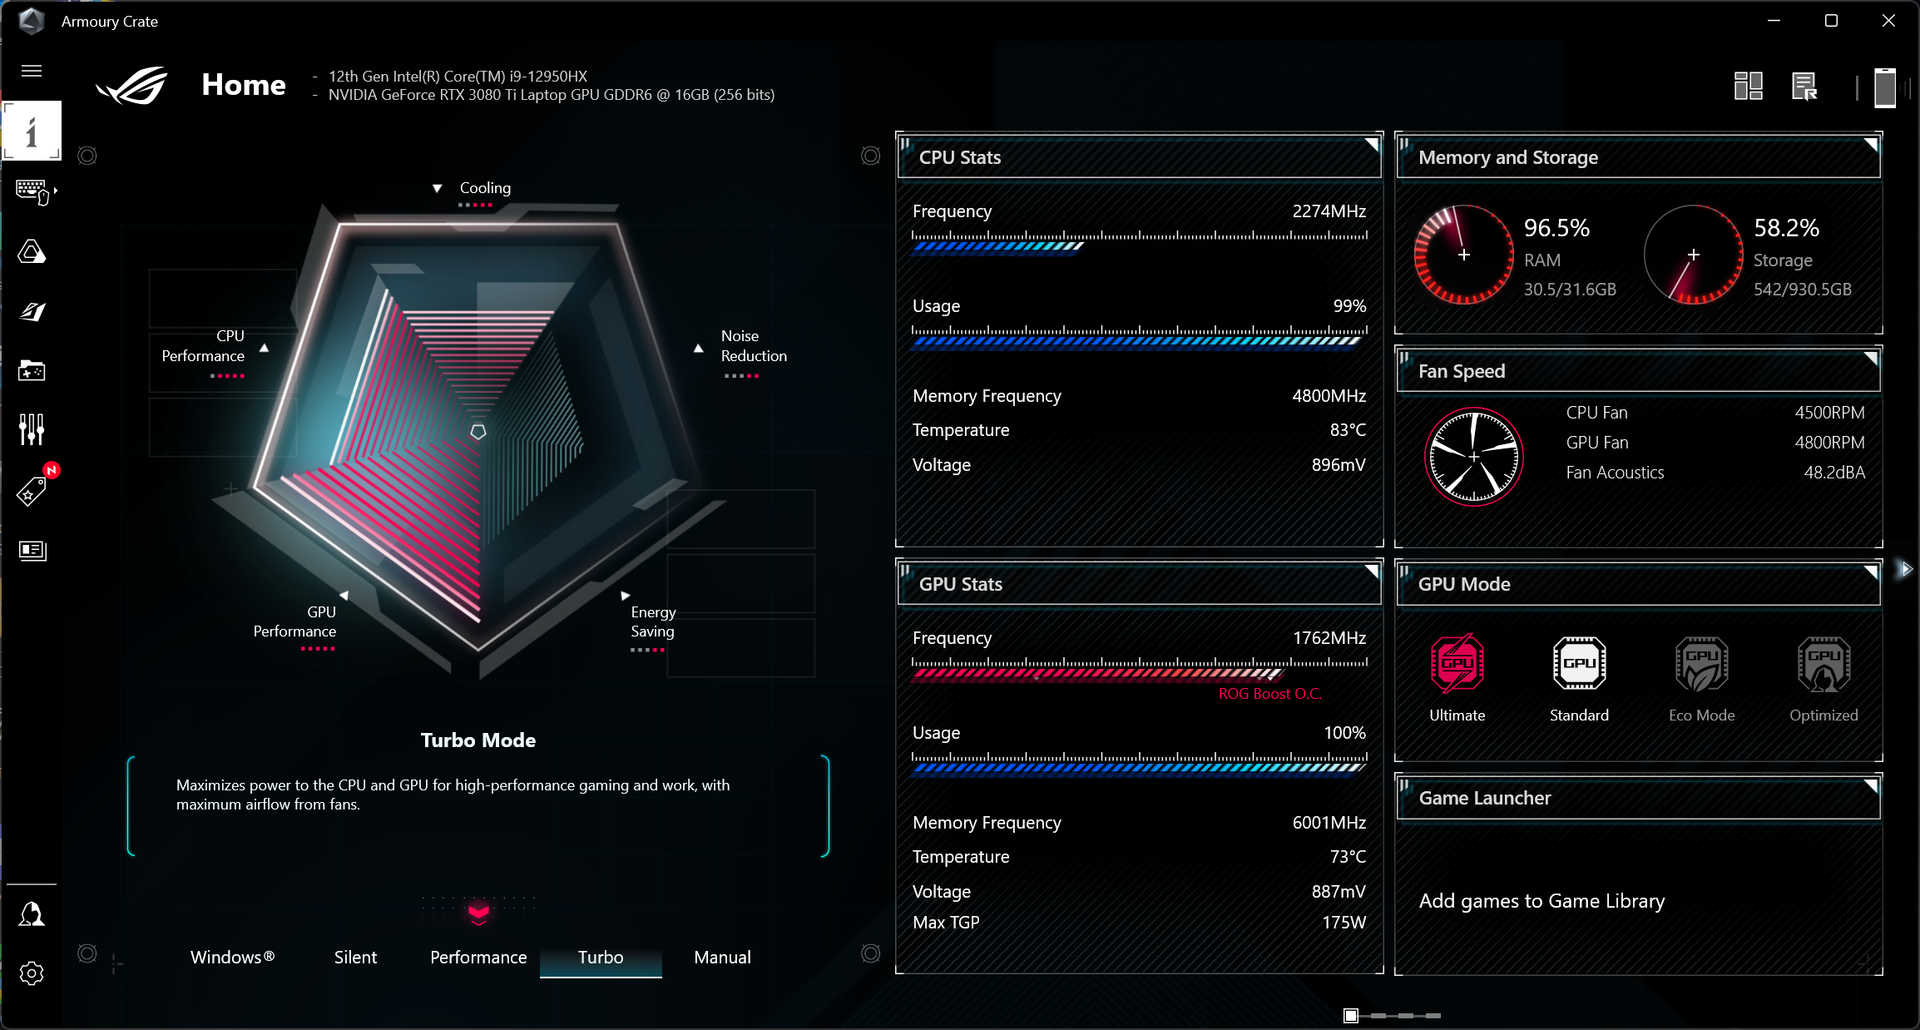Select Eco Mode GPU icon

point(1702,663)
